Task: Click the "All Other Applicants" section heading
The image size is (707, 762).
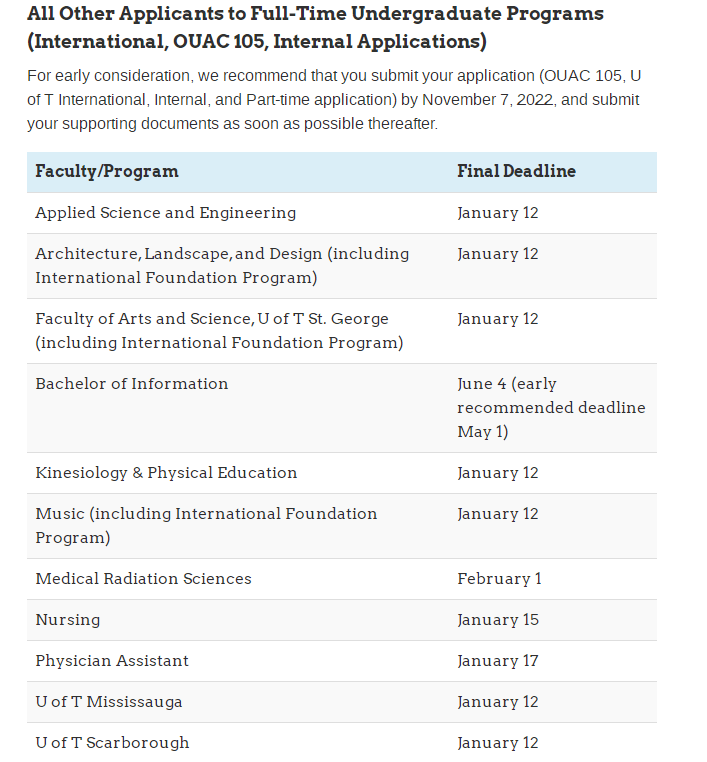Action: click(315, 28)
